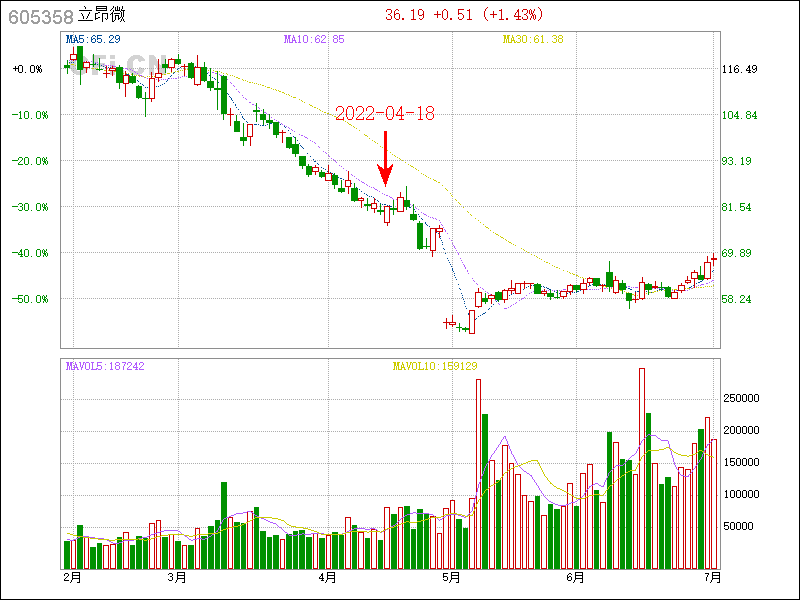Select the MA30:61.38 indicator label
This screenshot has width=800, height=600.
click(x=533, y=39)
